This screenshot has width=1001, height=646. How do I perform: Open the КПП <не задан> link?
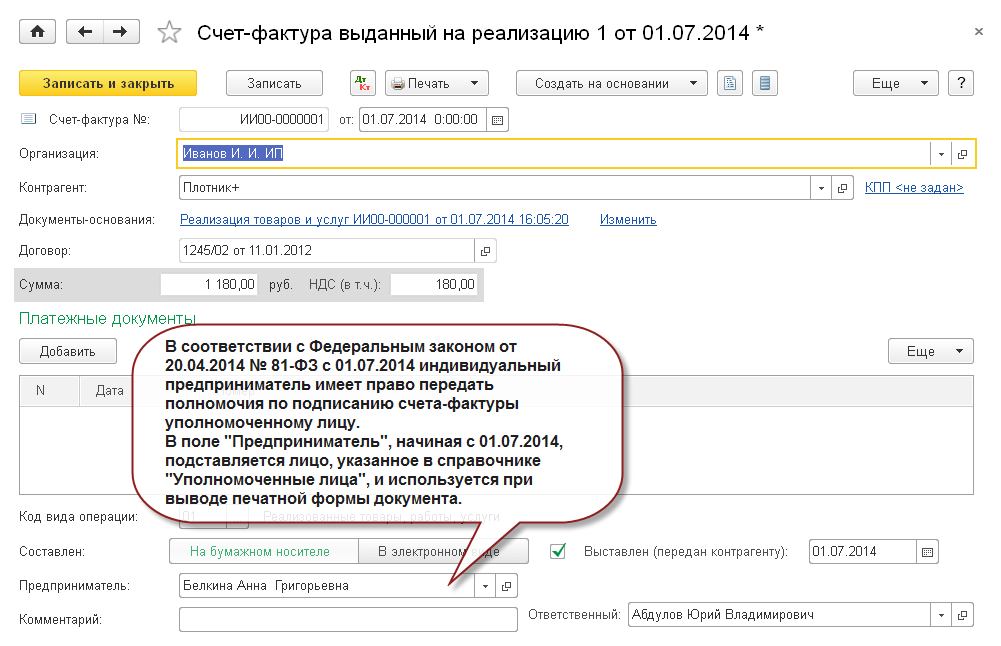[x=914, y=187]
